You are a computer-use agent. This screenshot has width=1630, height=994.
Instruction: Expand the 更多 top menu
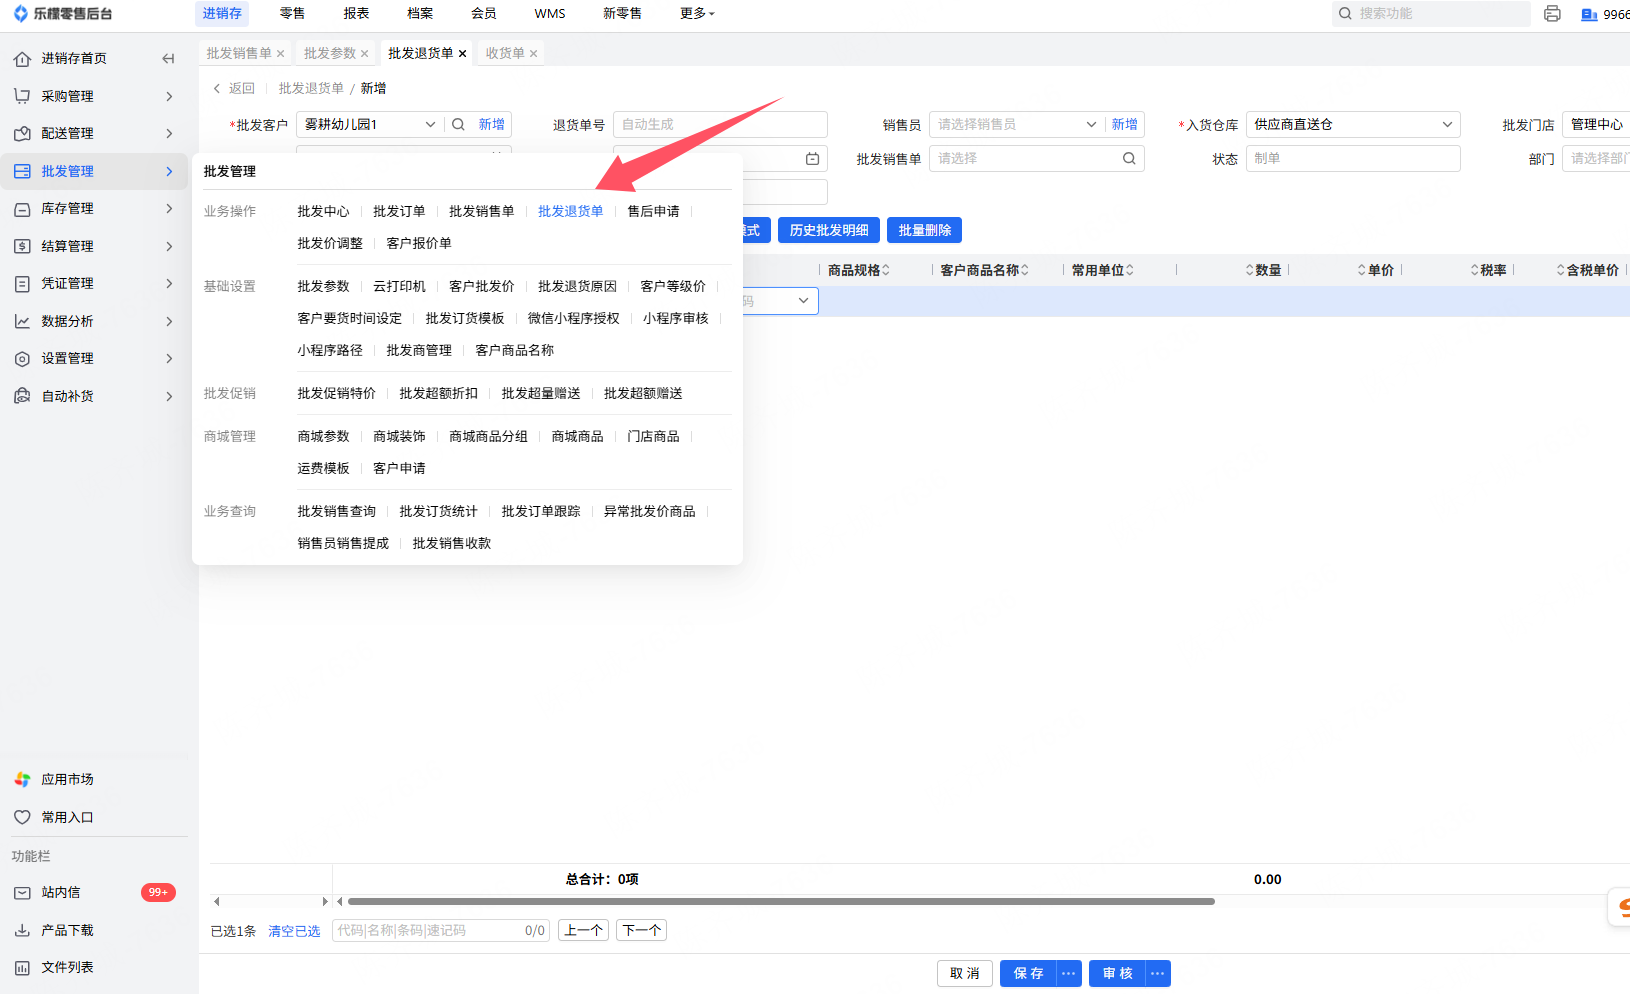pyautogui.click(x=697, y=14)
